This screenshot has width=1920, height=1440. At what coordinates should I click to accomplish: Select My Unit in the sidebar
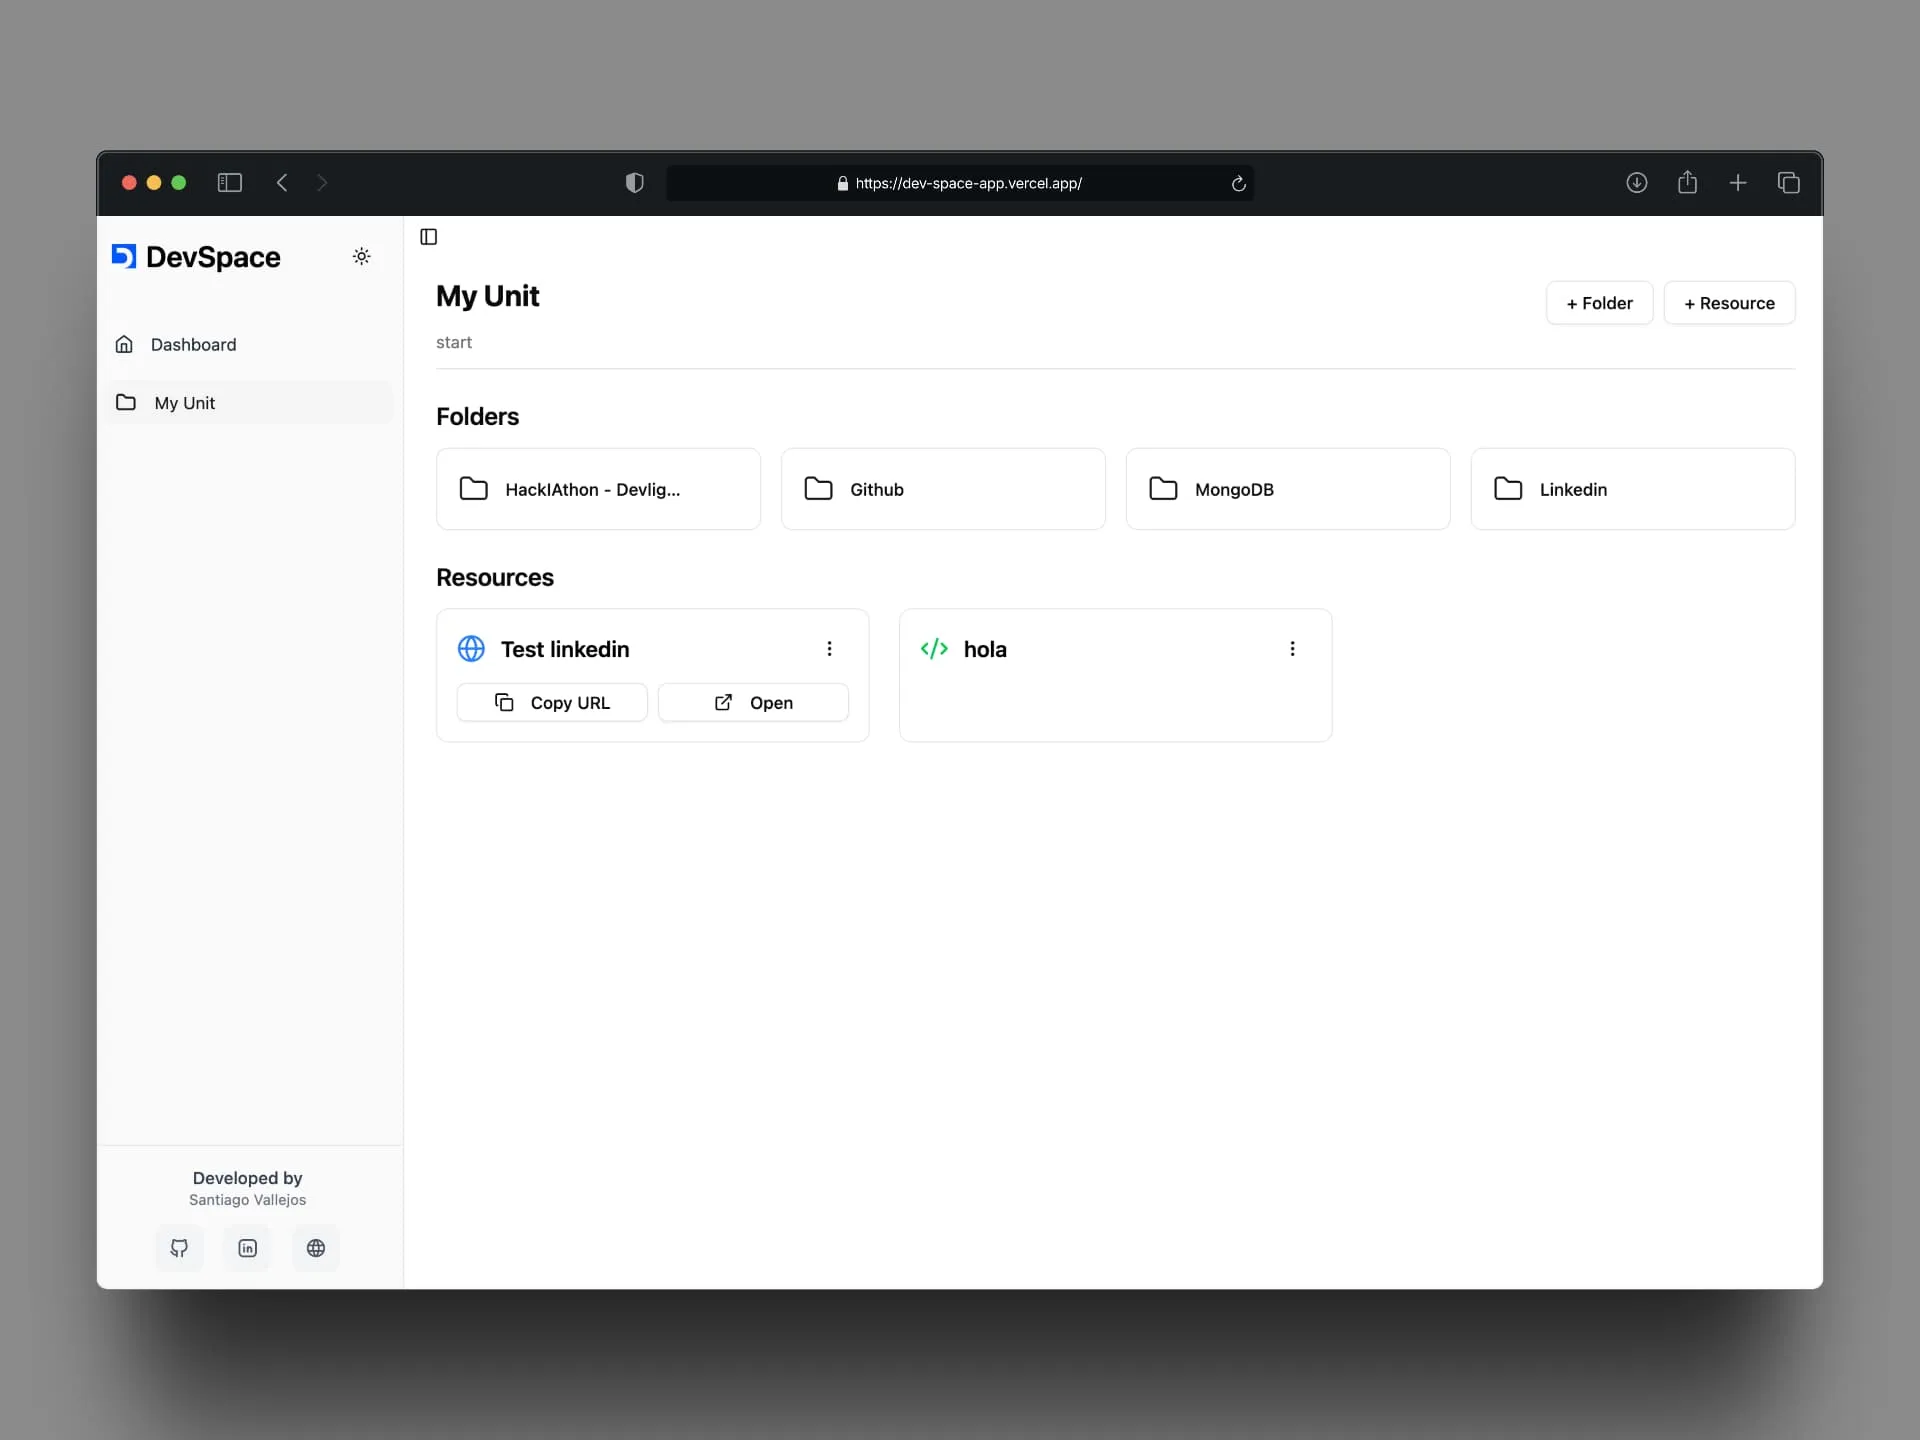click(x=249, y=403)
